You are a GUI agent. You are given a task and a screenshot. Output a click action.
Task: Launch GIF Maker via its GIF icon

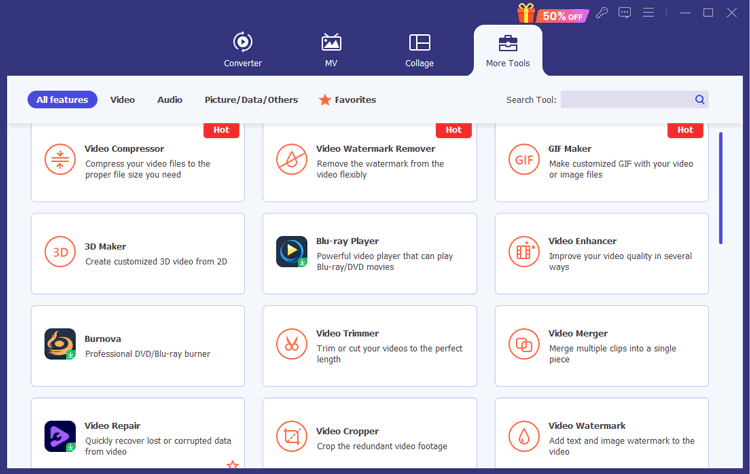point(524,159)
